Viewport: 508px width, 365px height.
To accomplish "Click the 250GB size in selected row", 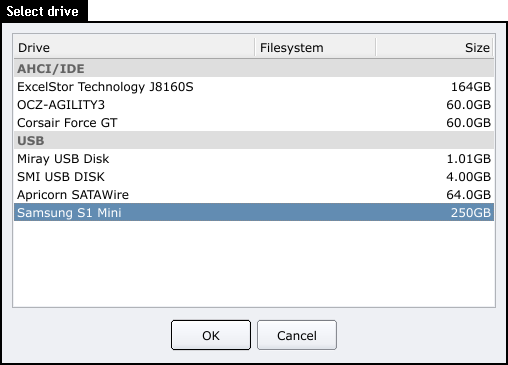I will (x=471, y=213).
